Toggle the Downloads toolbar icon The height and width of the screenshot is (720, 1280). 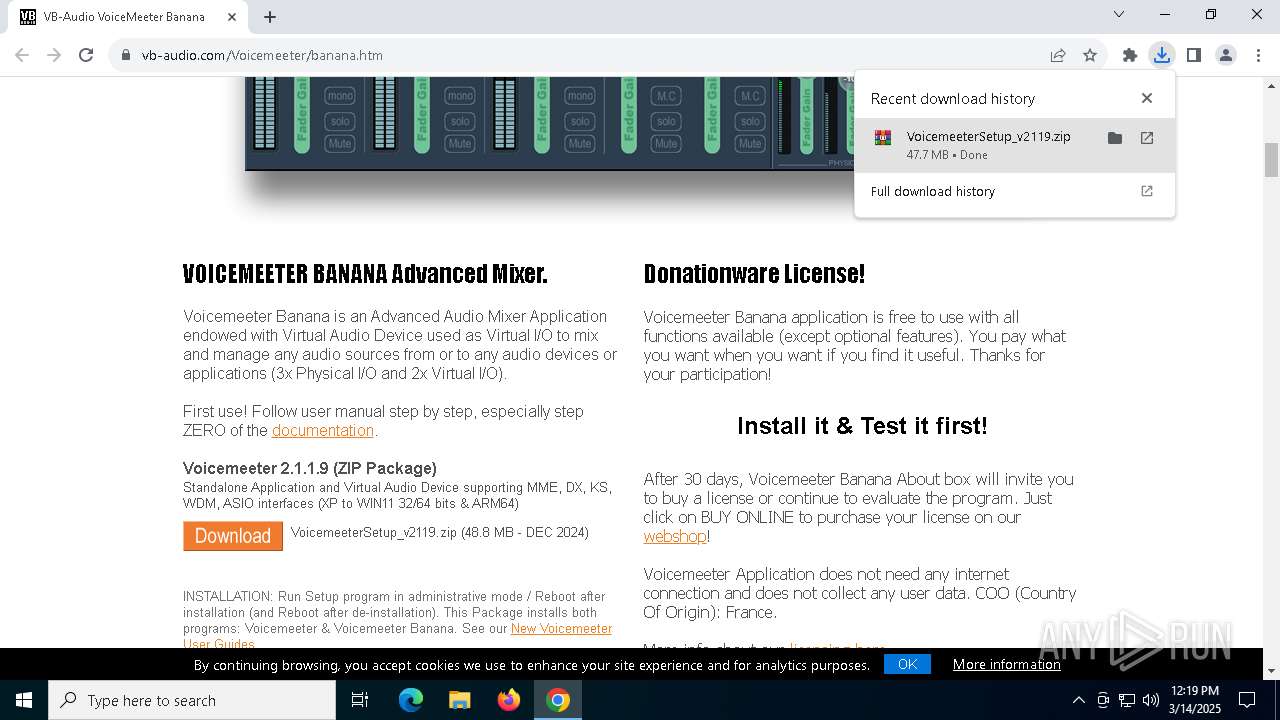1161,55
